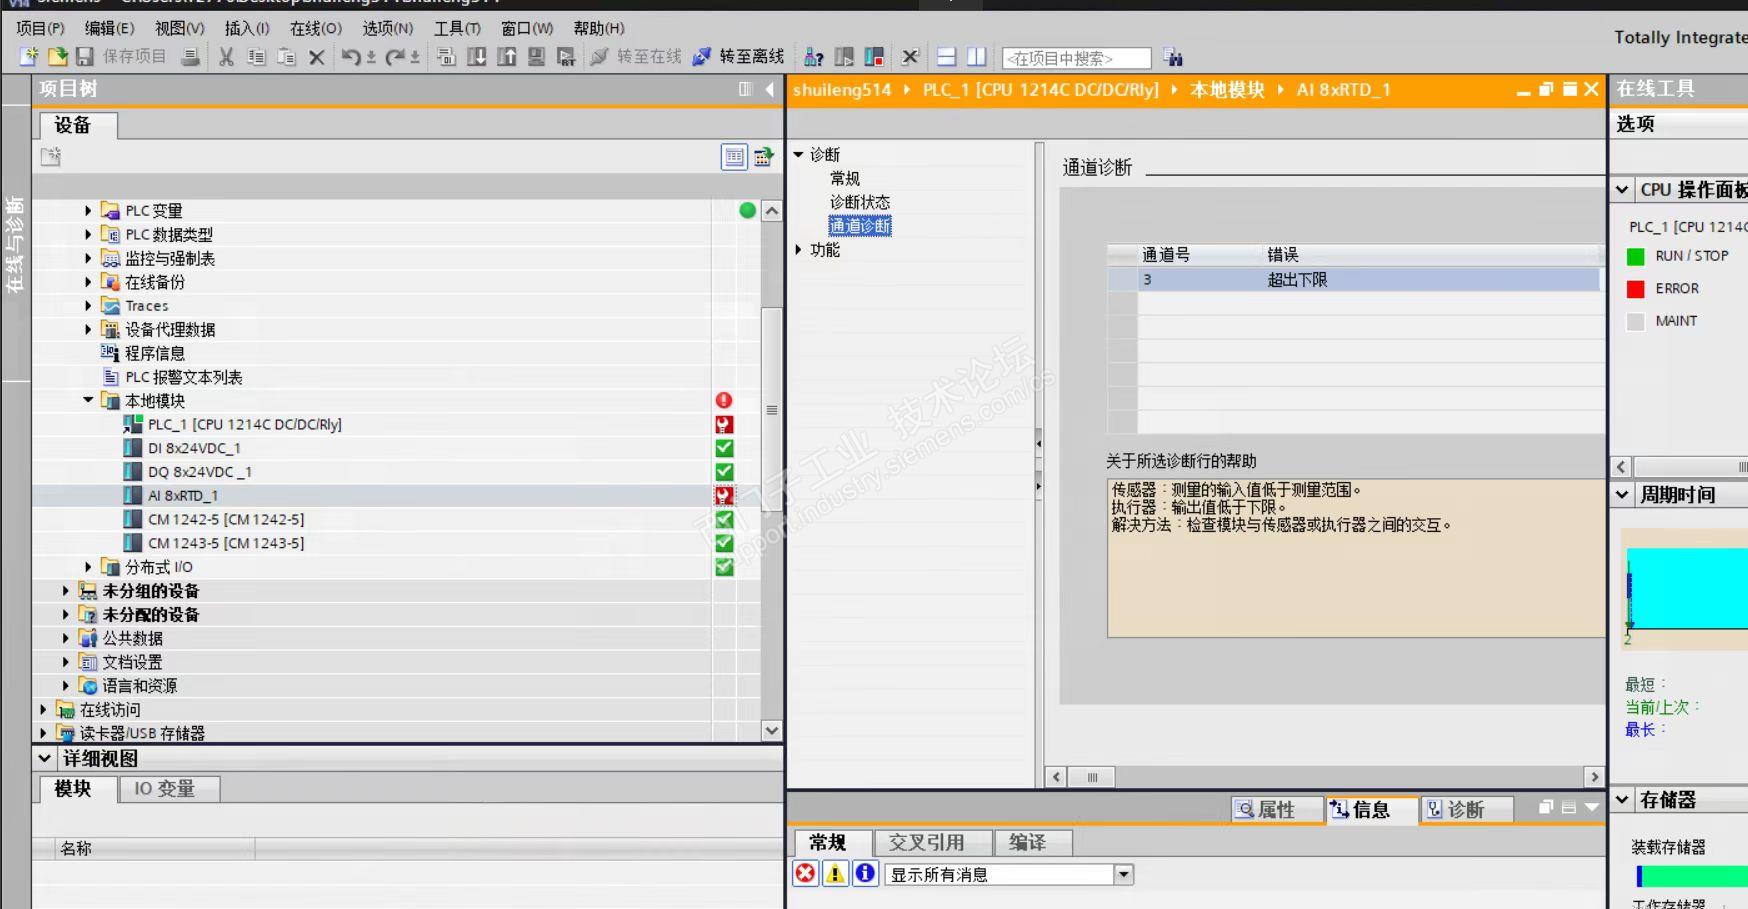Click the start runtime (RT) icon
The width and height of the screenshot is (1748, 909).
[x=566, y=57]
